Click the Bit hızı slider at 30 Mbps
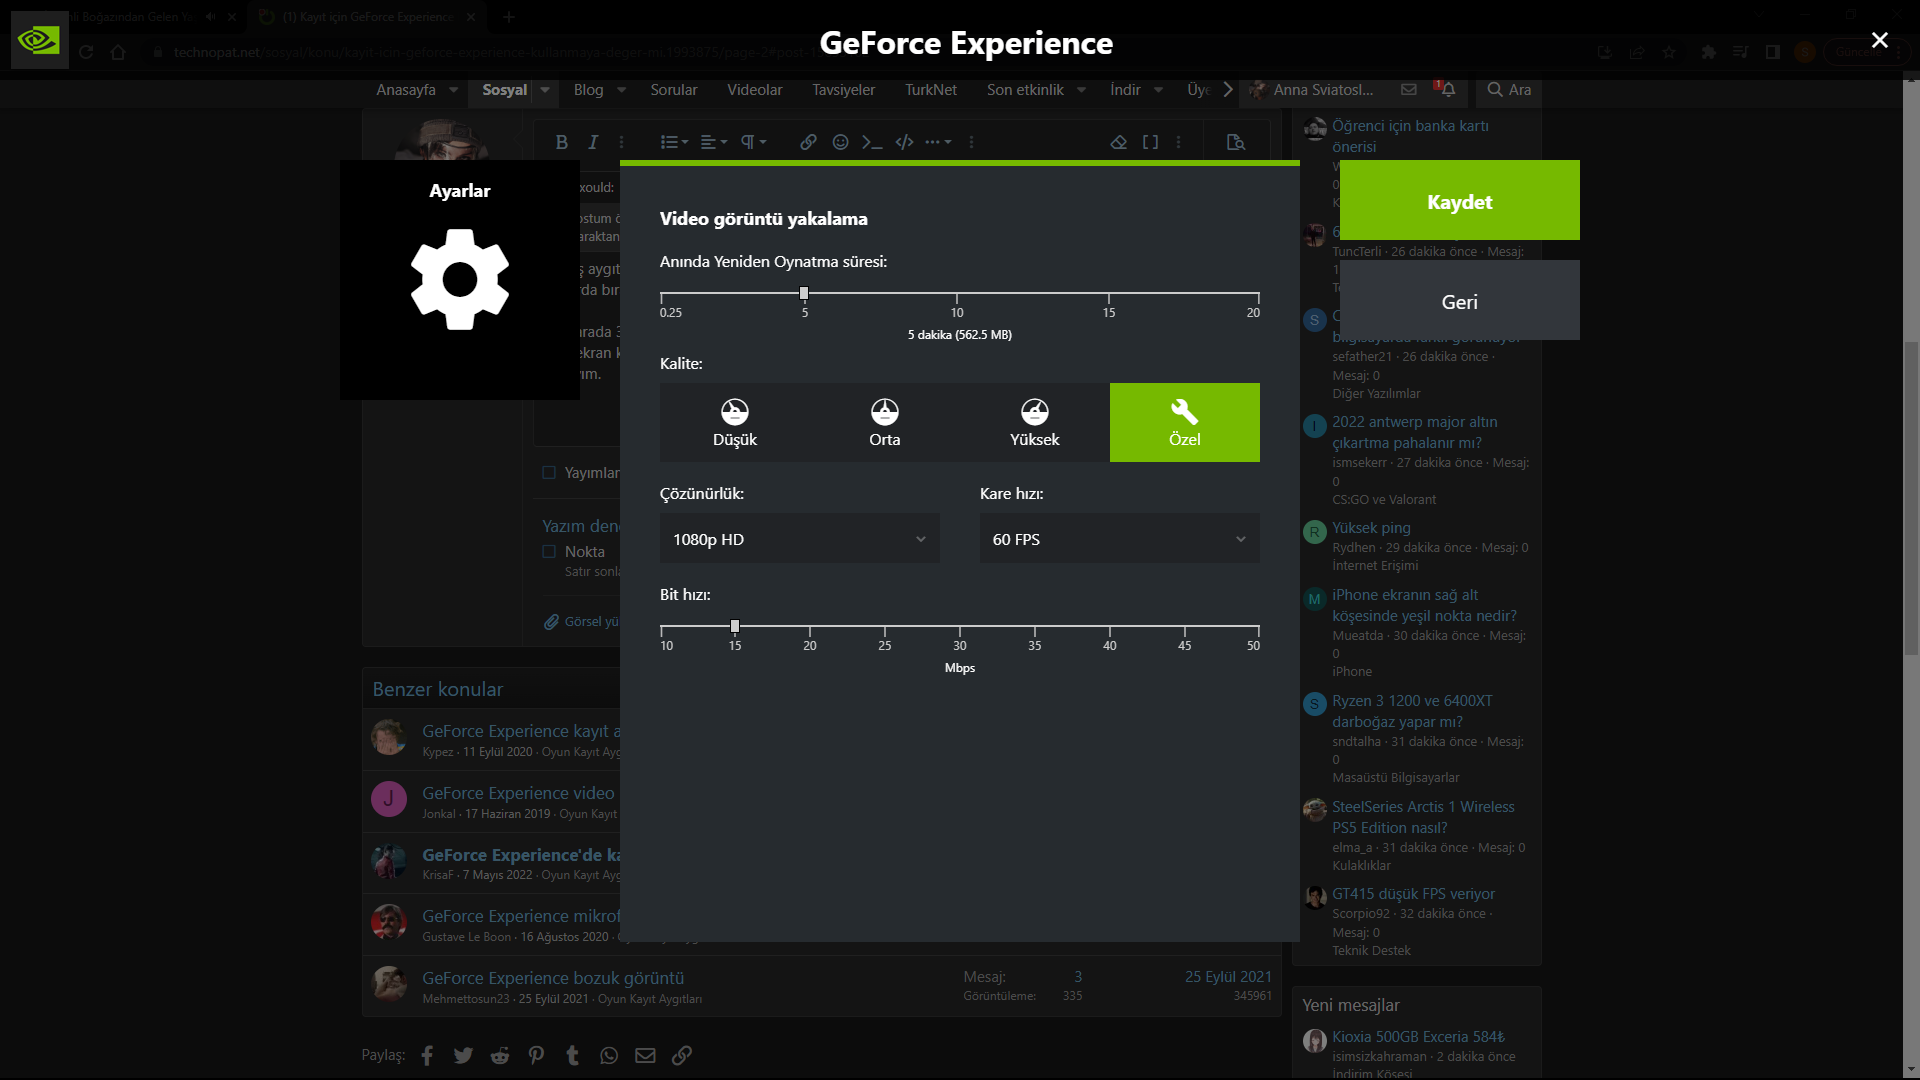The image size is (1920, 1080). (x=960, y=627)
